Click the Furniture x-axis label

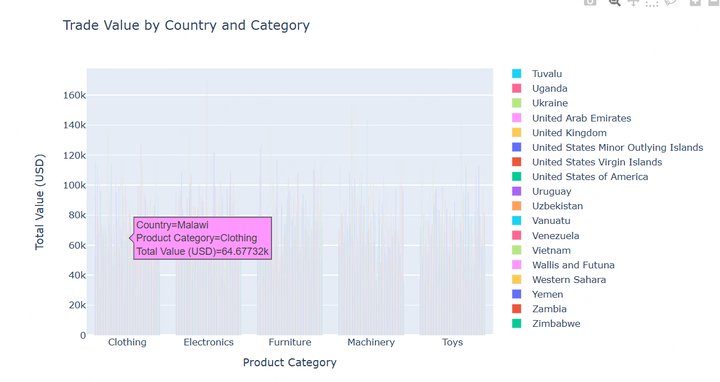(x=290, y=342)
